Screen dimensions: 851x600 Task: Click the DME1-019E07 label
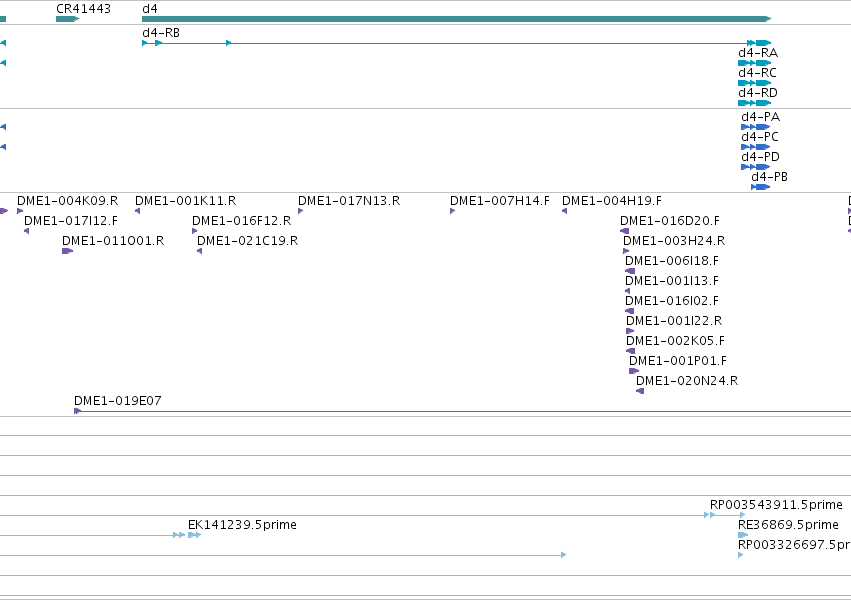click(118, 401)
